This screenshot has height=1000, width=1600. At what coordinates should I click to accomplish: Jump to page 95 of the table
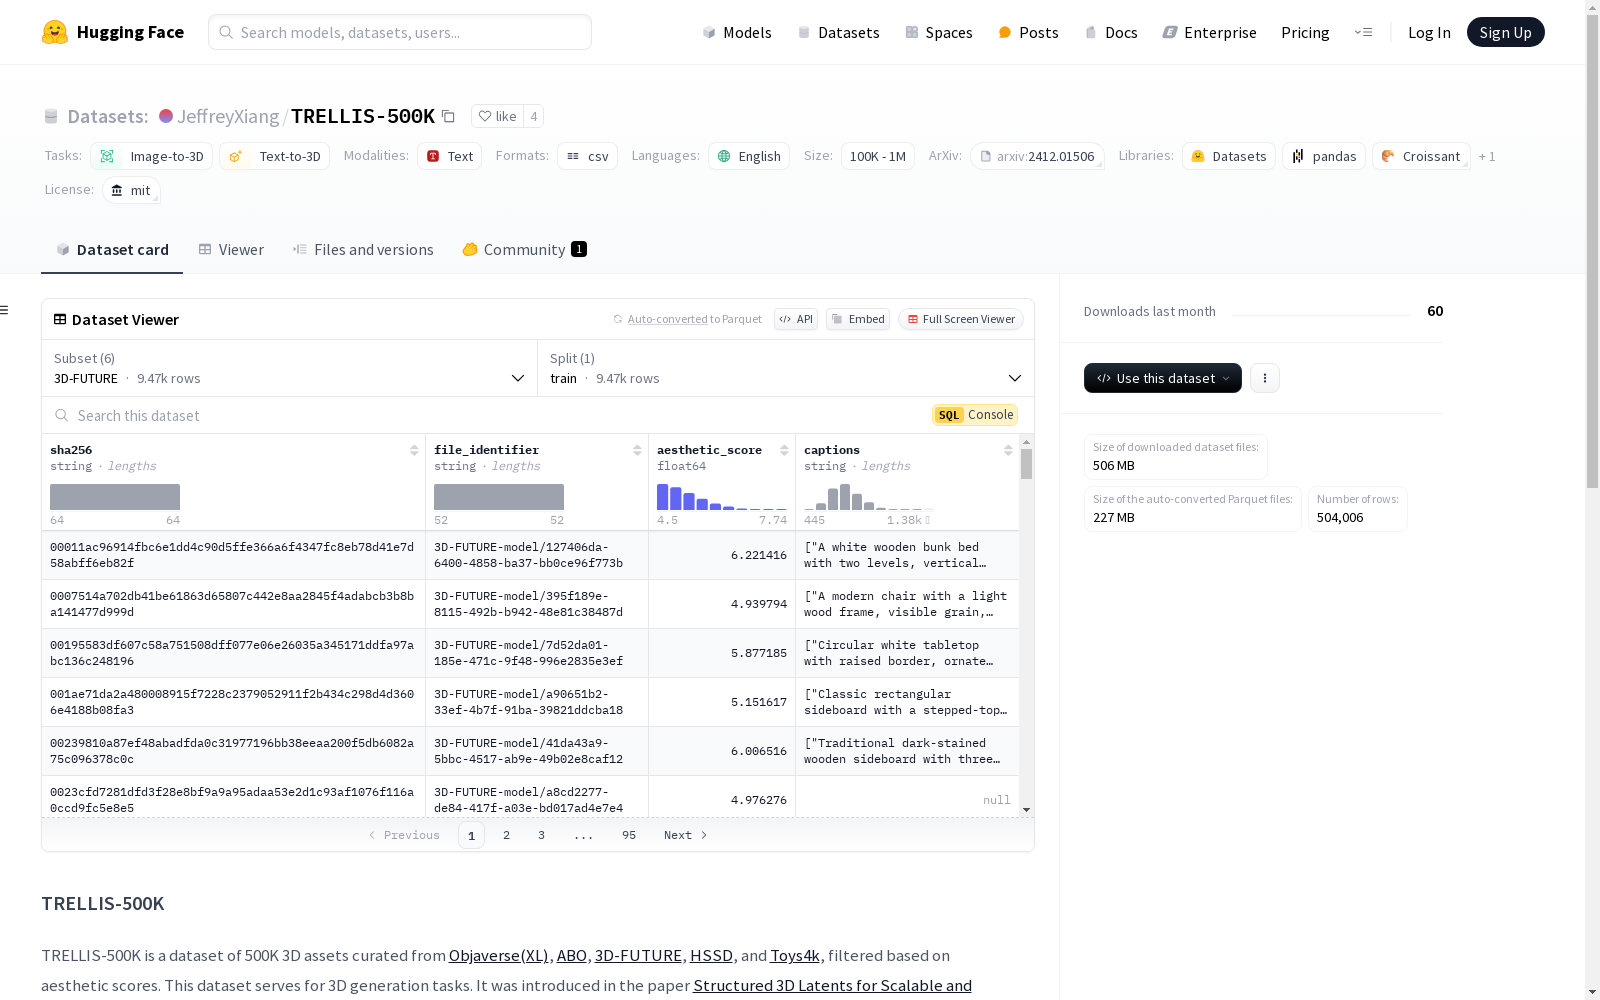(x=629, y=835)
